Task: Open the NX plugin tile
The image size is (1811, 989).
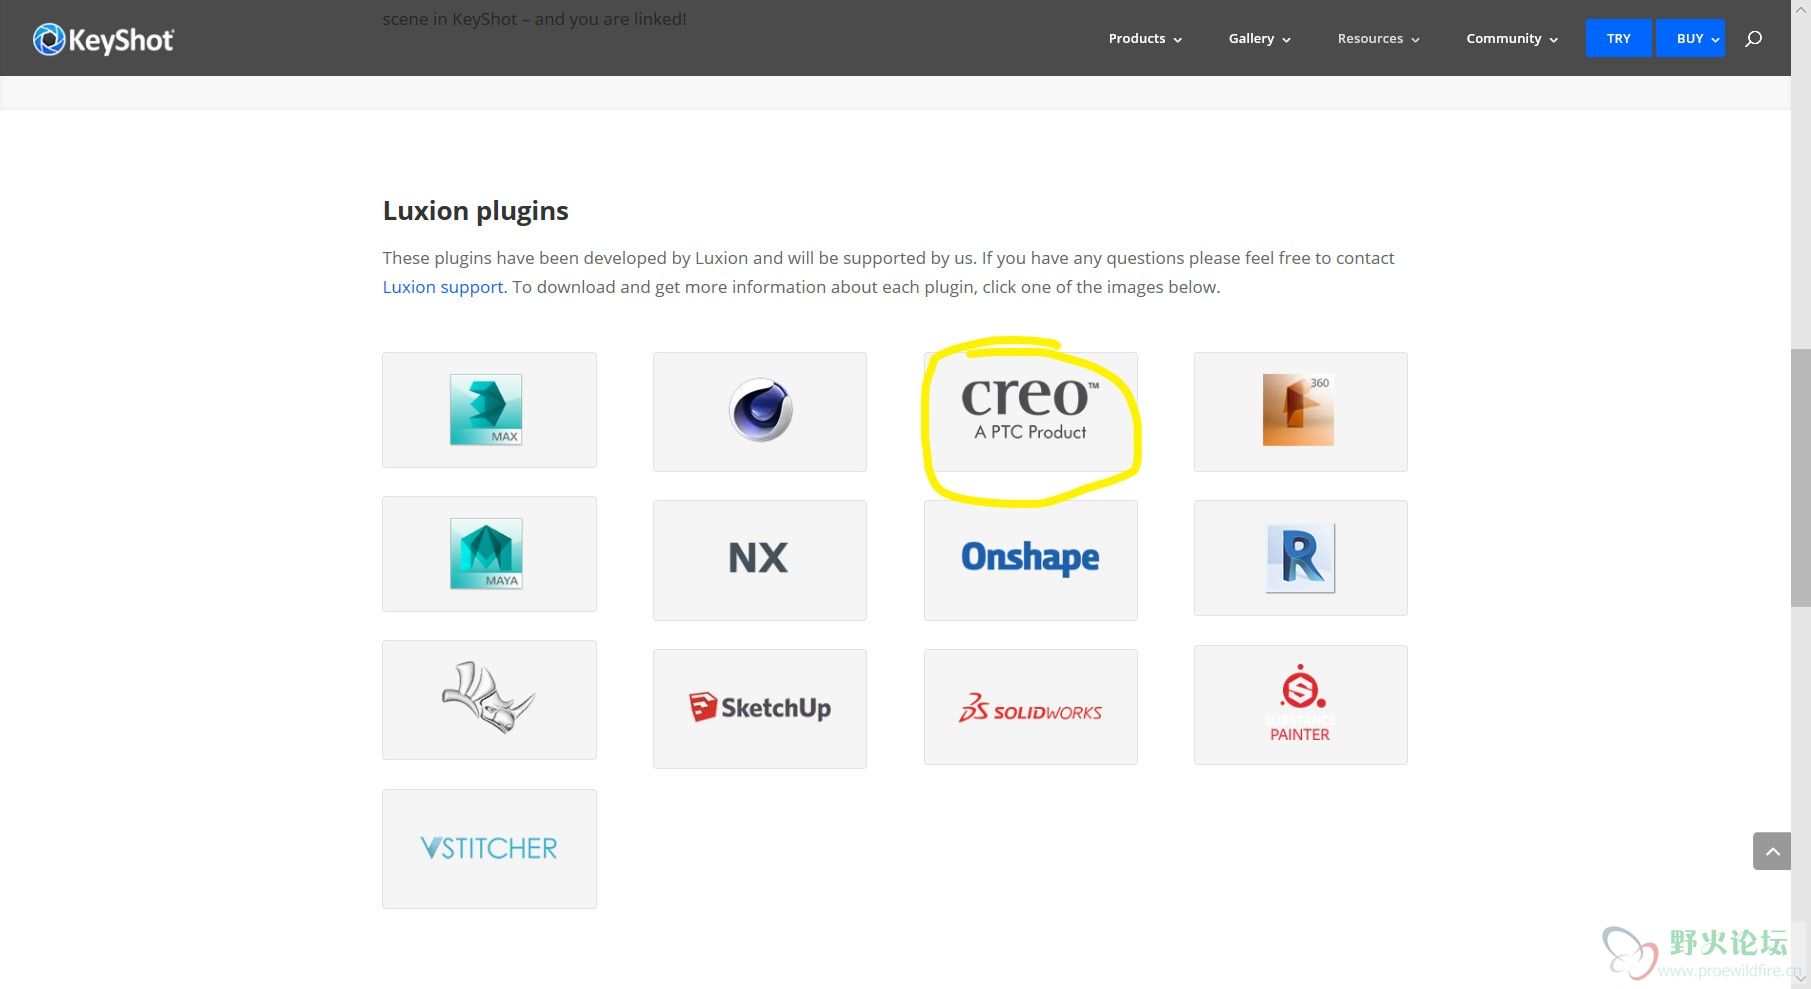Action: pos(760,560)
